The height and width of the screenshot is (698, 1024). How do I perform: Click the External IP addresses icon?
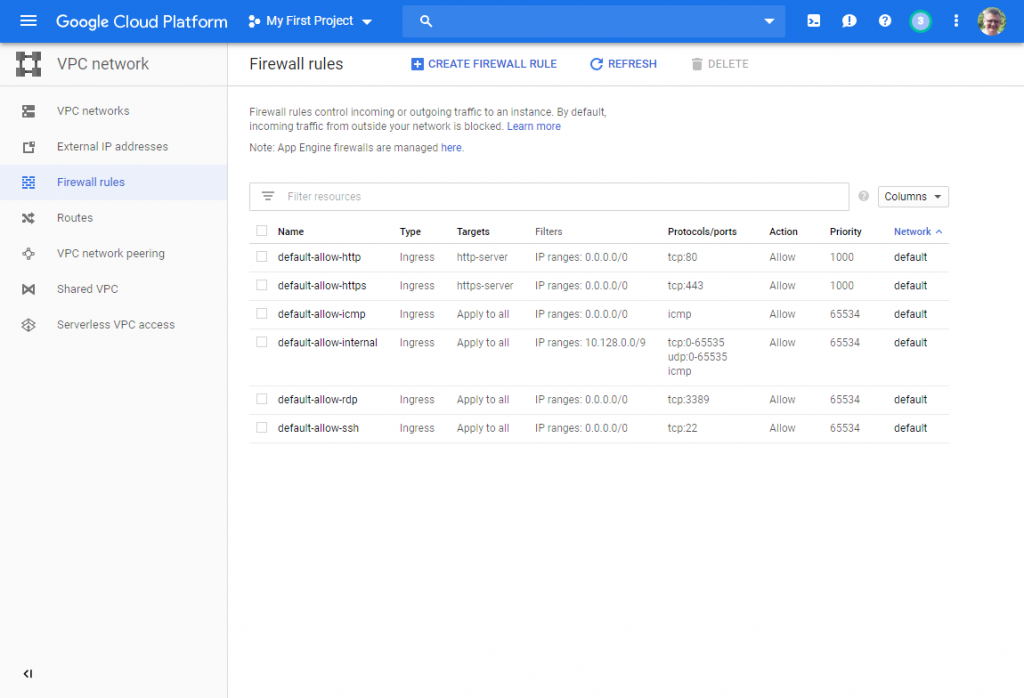[x=28, y=147]
